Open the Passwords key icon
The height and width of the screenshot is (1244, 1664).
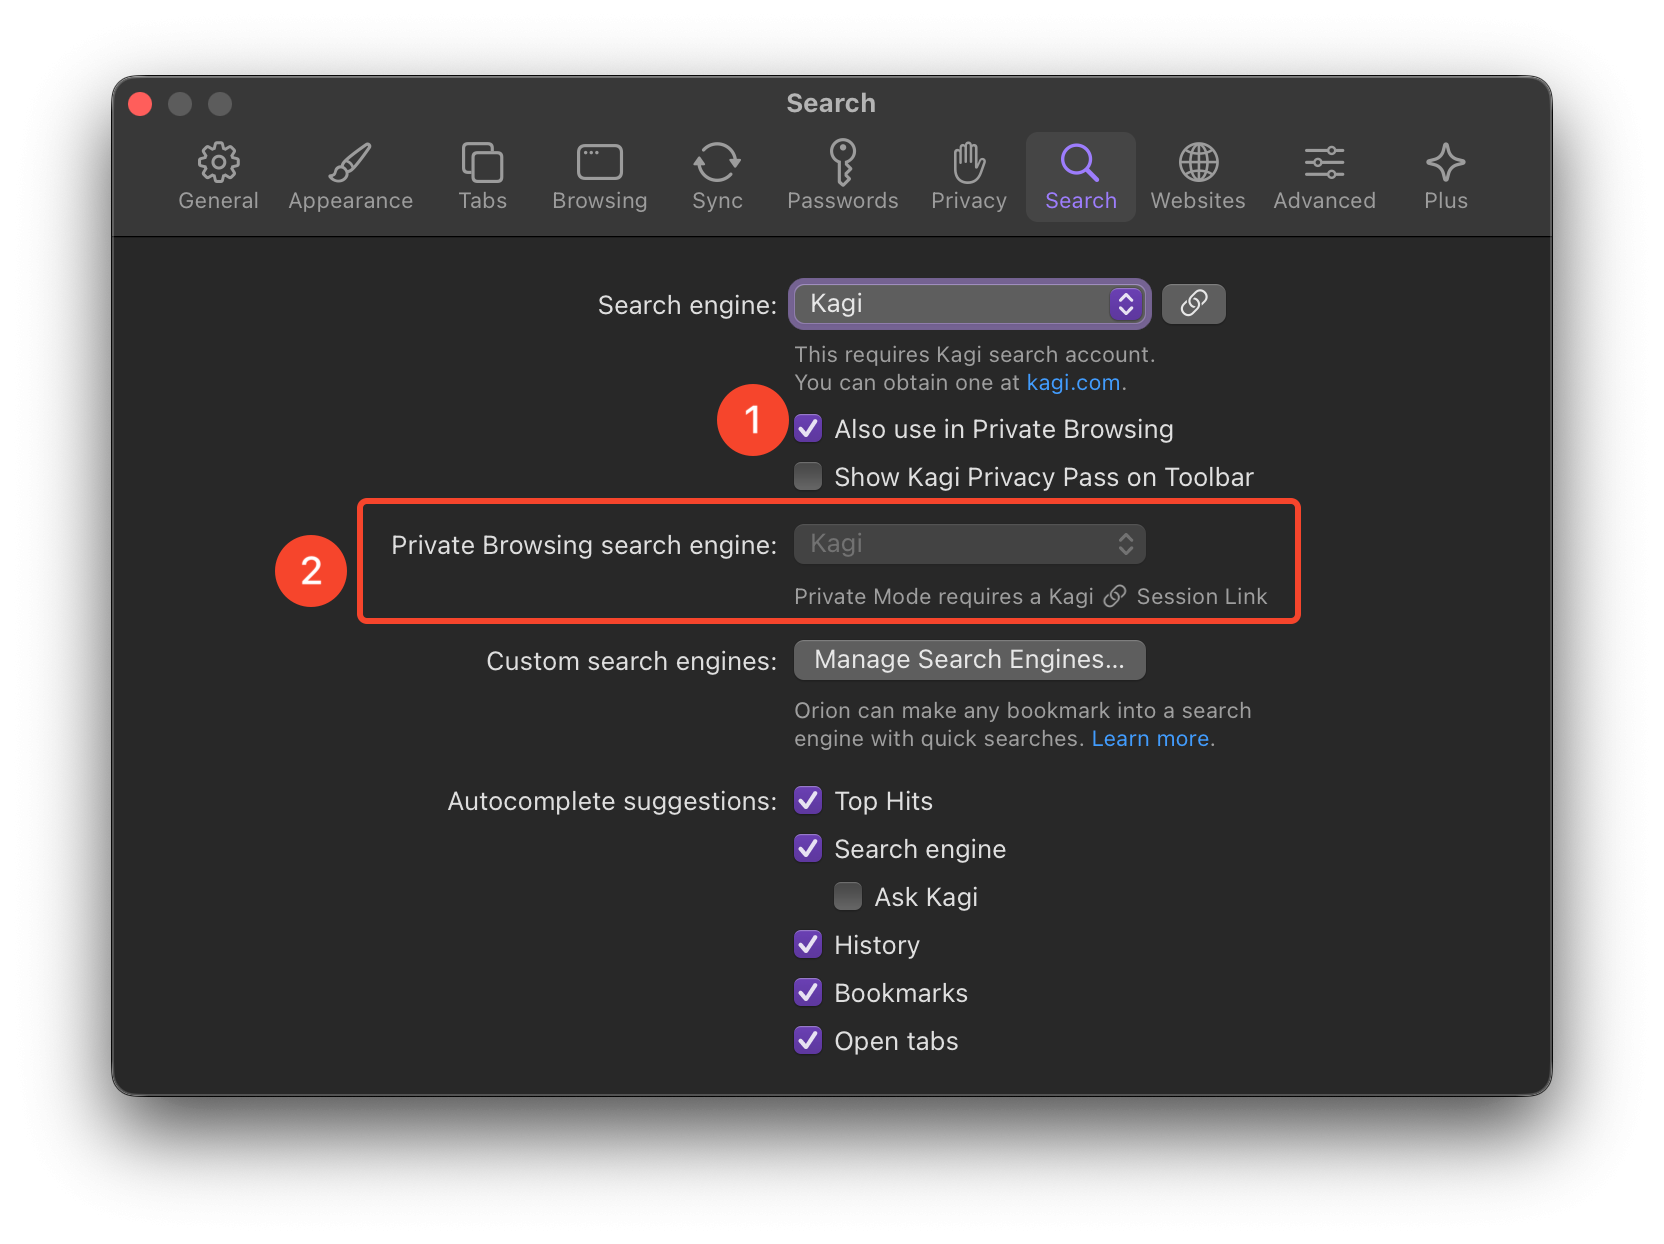842,163
